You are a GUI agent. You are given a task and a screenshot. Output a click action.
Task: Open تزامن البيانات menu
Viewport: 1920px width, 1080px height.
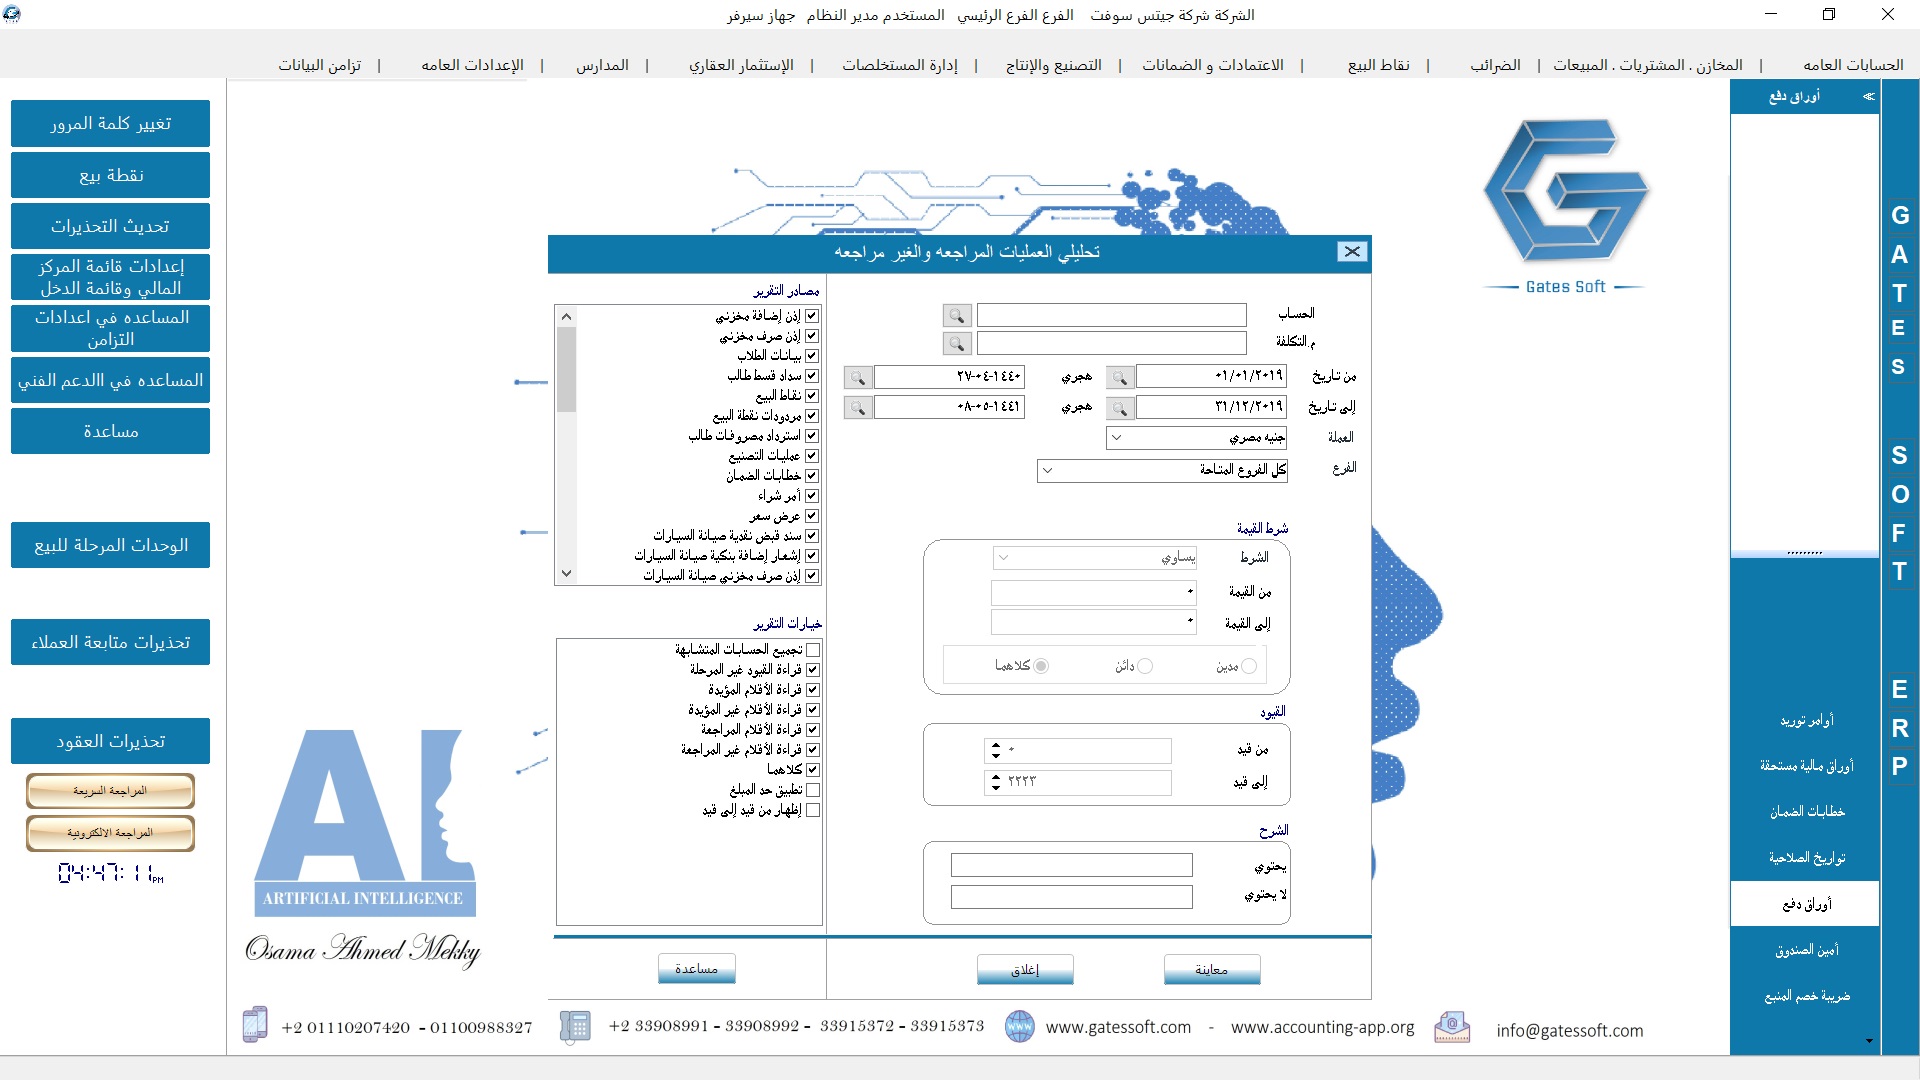[x=319, y=65]
